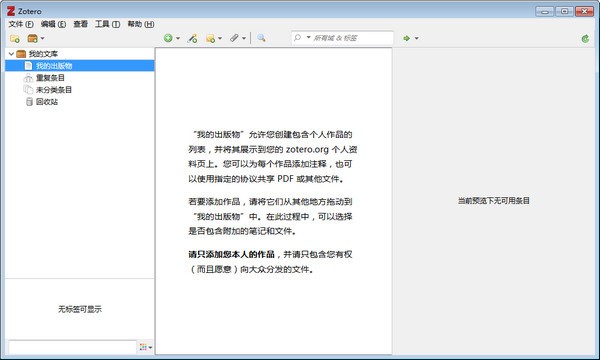
Task: Click the tag filter input field
Action: point(72,347)
